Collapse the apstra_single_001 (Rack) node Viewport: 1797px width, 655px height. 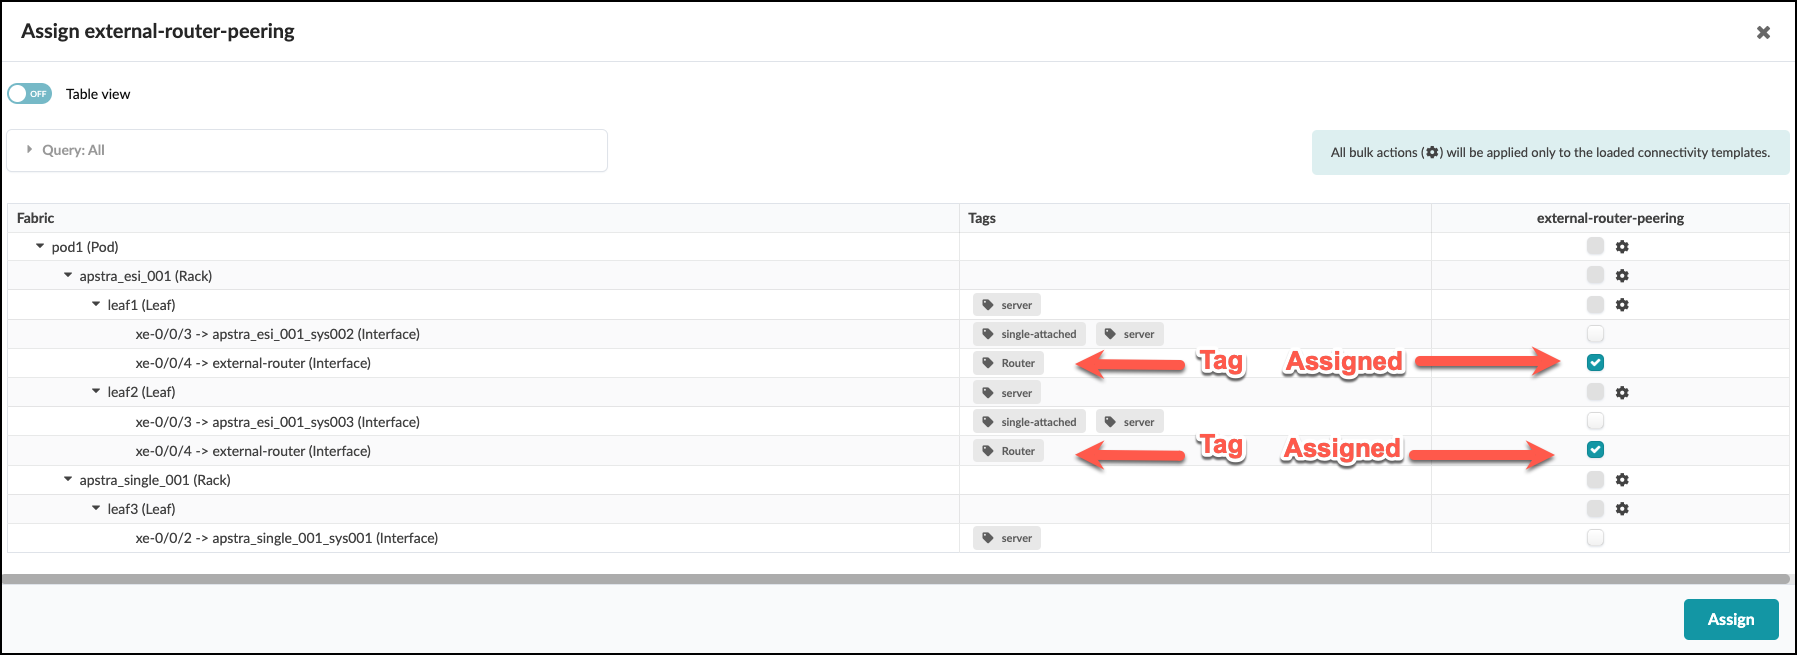(68, 480)
